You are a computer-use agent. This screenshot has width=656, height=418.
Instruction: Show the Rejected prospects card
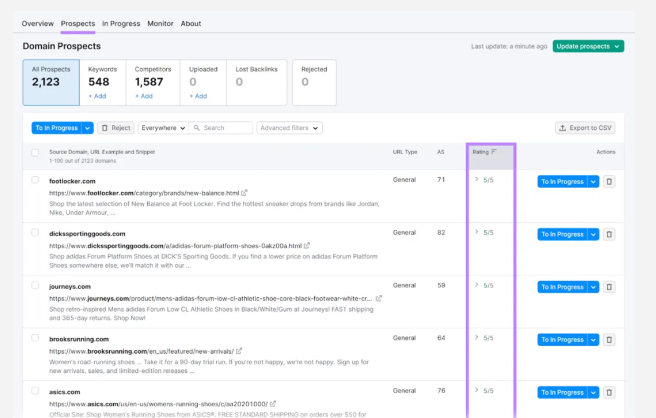(314, 82)
